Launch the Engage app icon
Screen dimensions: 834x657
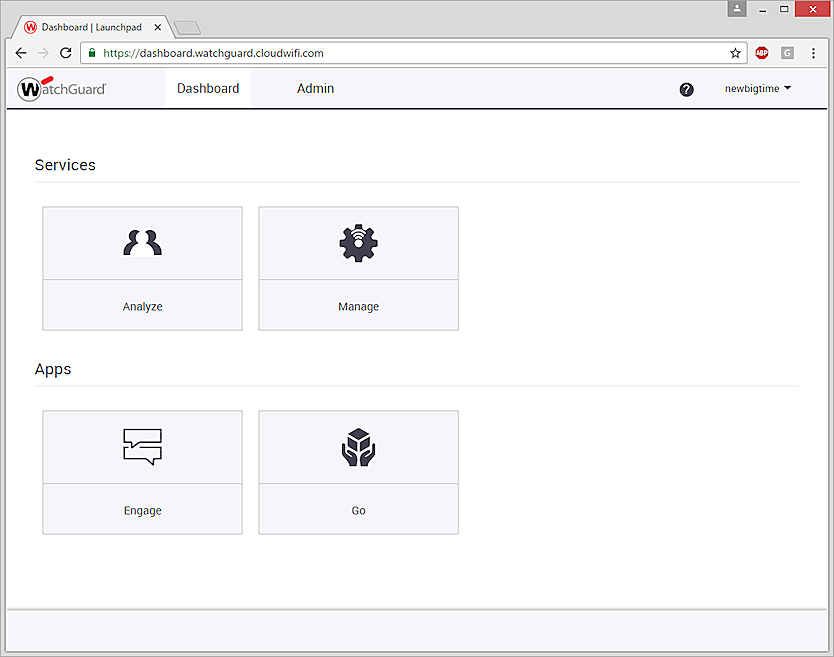(x=142, y=447)
